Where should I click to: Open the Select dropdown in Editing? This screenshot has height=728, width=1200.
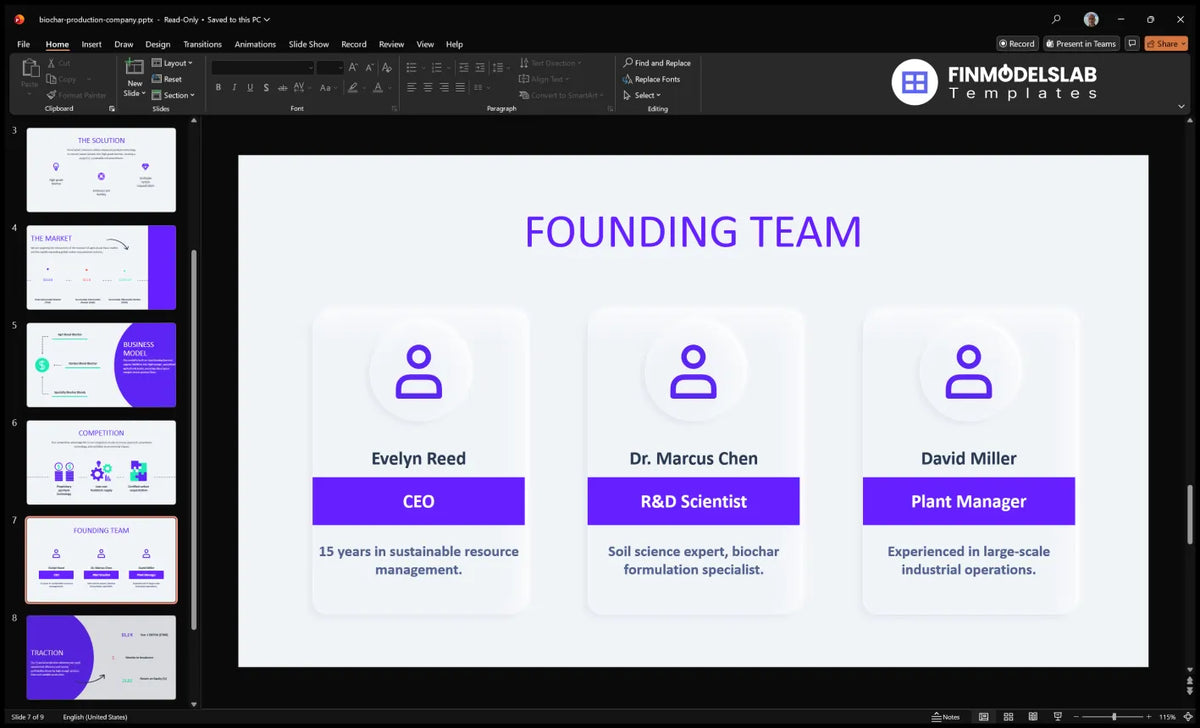641,95
